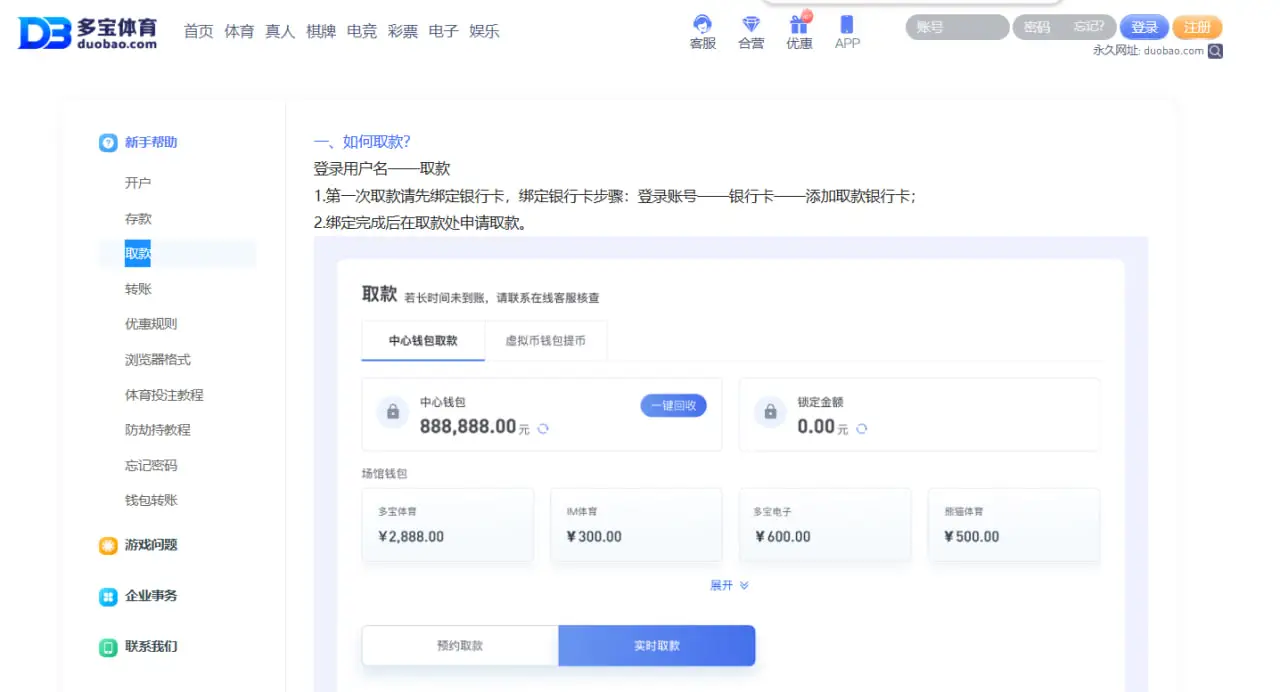The image size is (1280, 692).
Task: Click the 登录 login button
Action: (1144, 27)
